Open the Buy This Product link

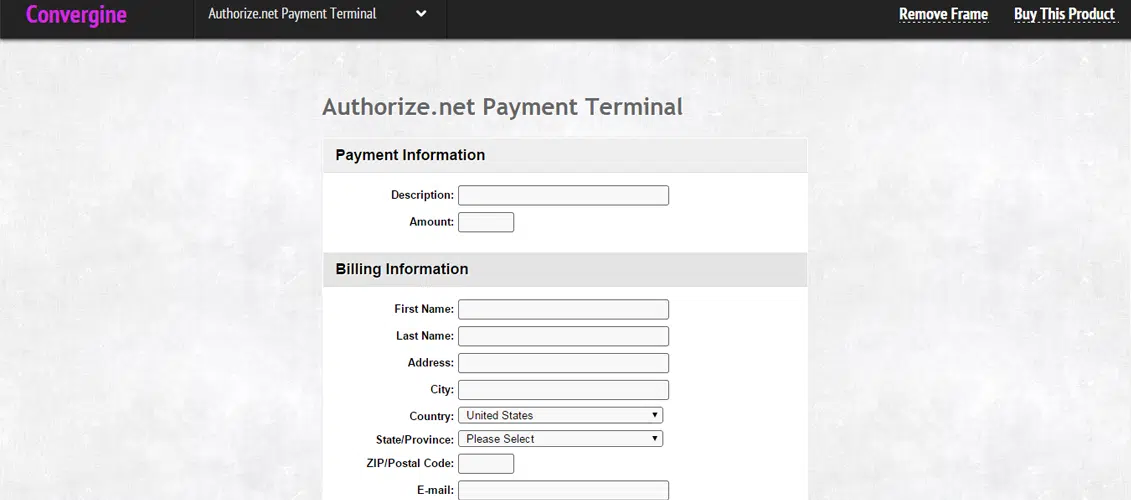1063,14
